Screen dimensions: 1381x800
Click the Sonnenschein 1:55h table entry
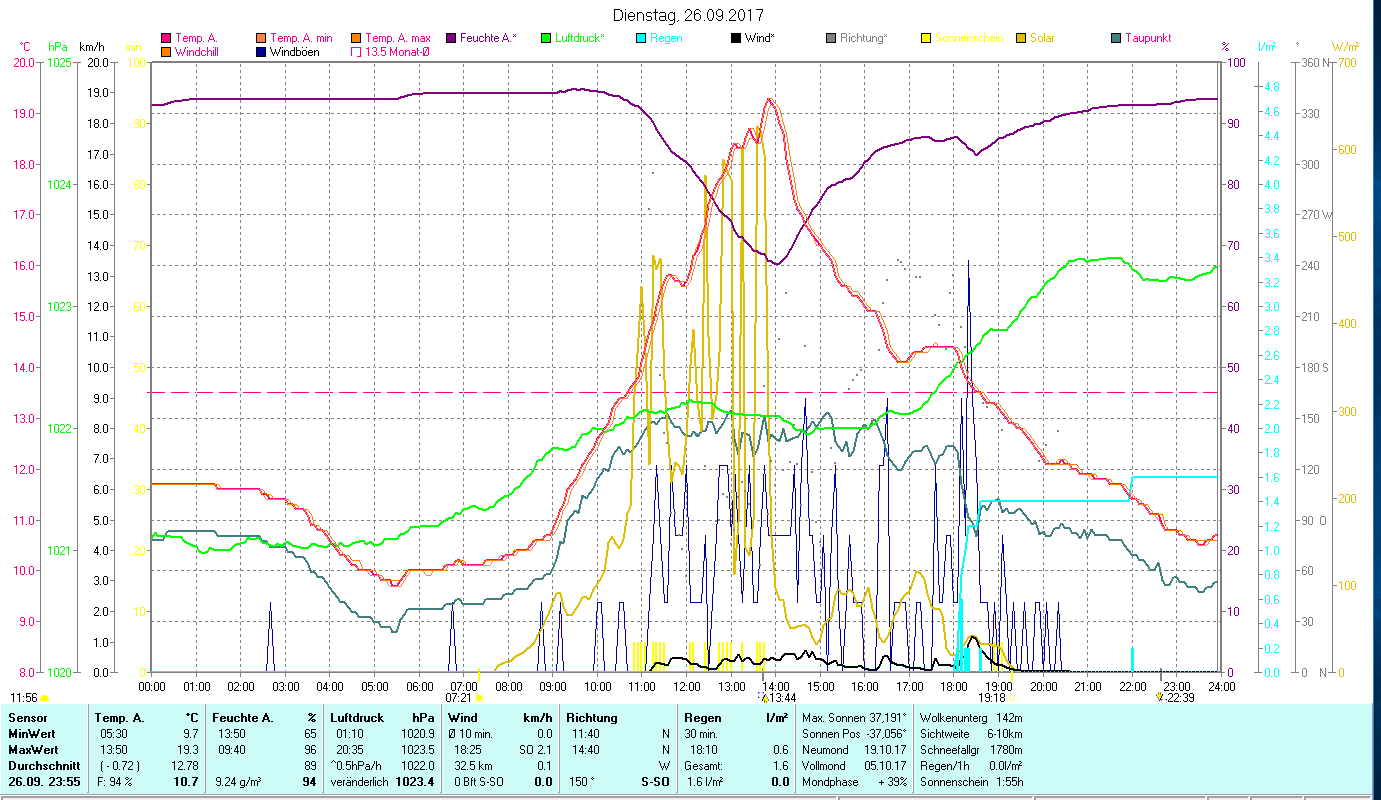[x=971, y=782]
